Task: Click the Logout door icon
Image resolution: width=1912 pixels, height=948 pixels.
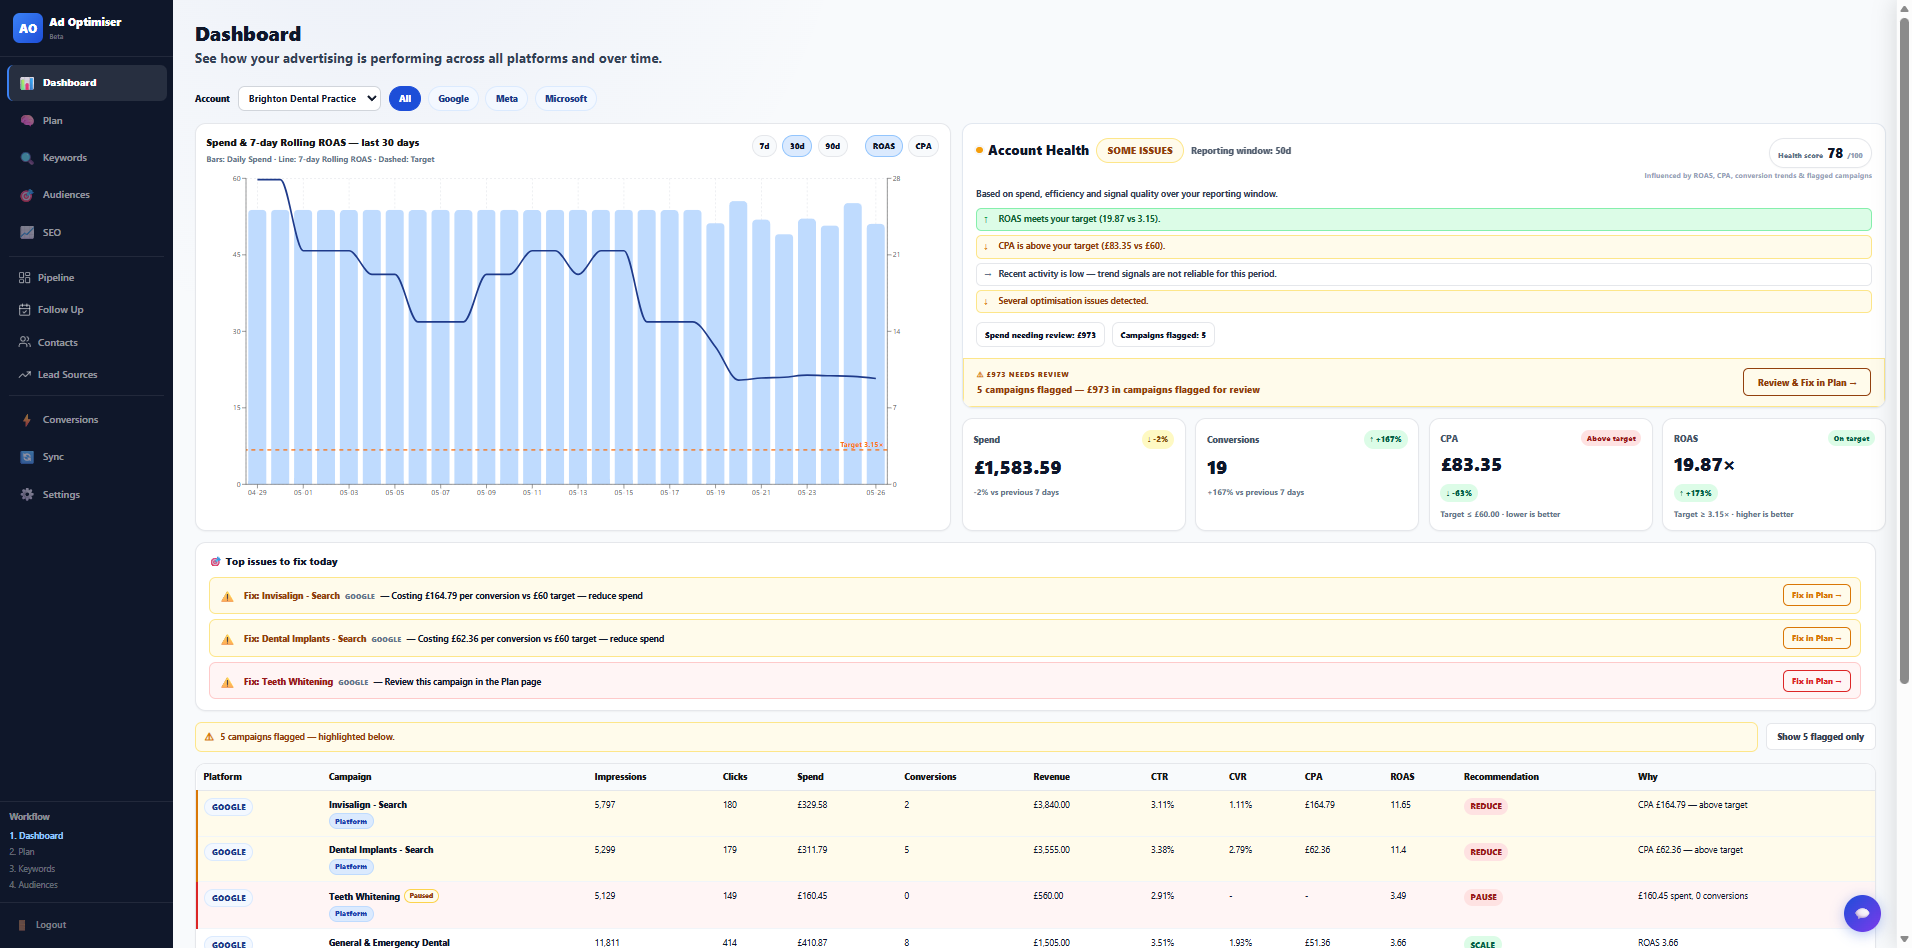Action: (22, 925)
